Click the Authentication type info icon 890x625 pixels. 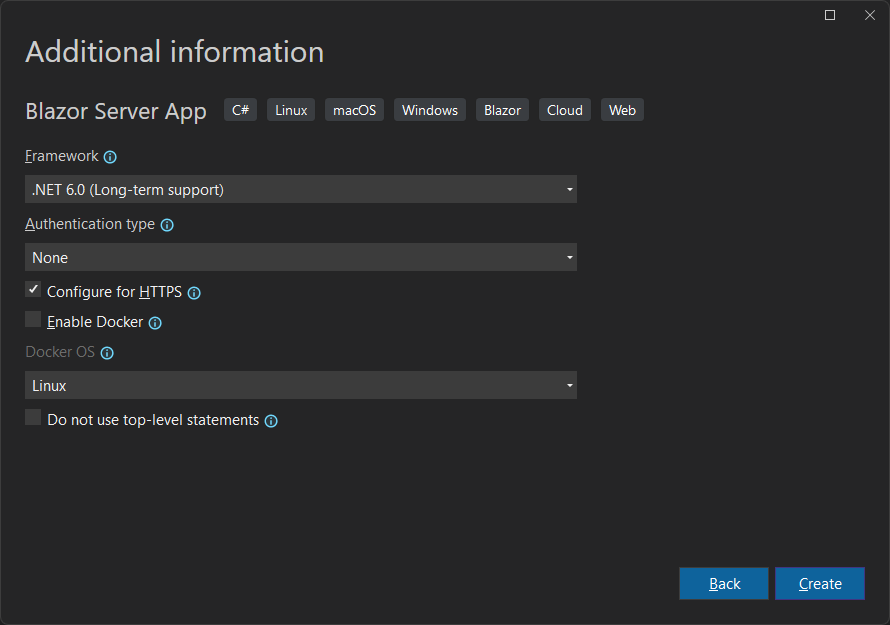point(167,225)
